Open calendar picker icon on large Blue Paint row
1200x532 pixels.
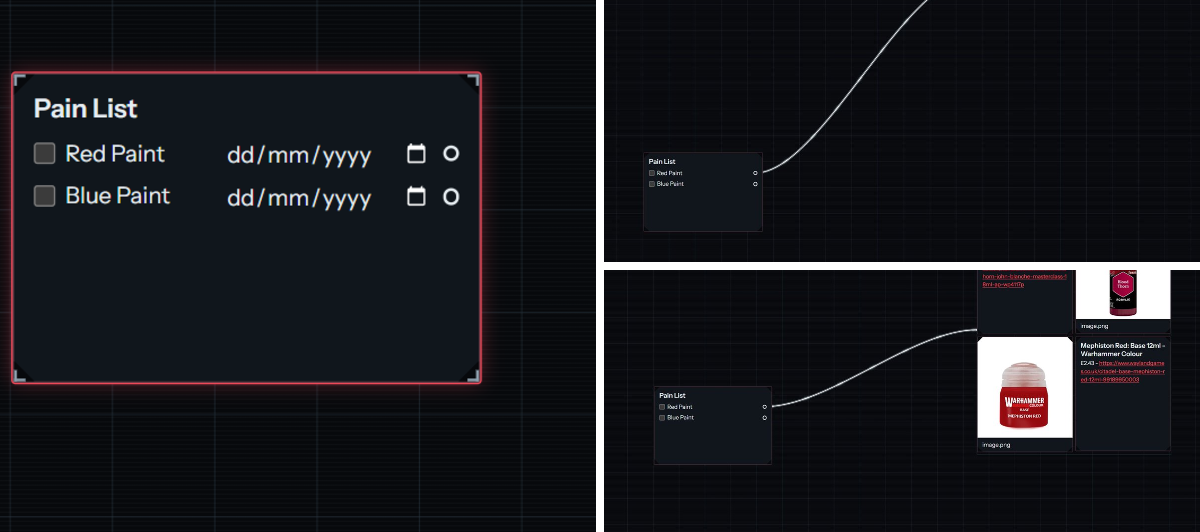tap(417, 196)
